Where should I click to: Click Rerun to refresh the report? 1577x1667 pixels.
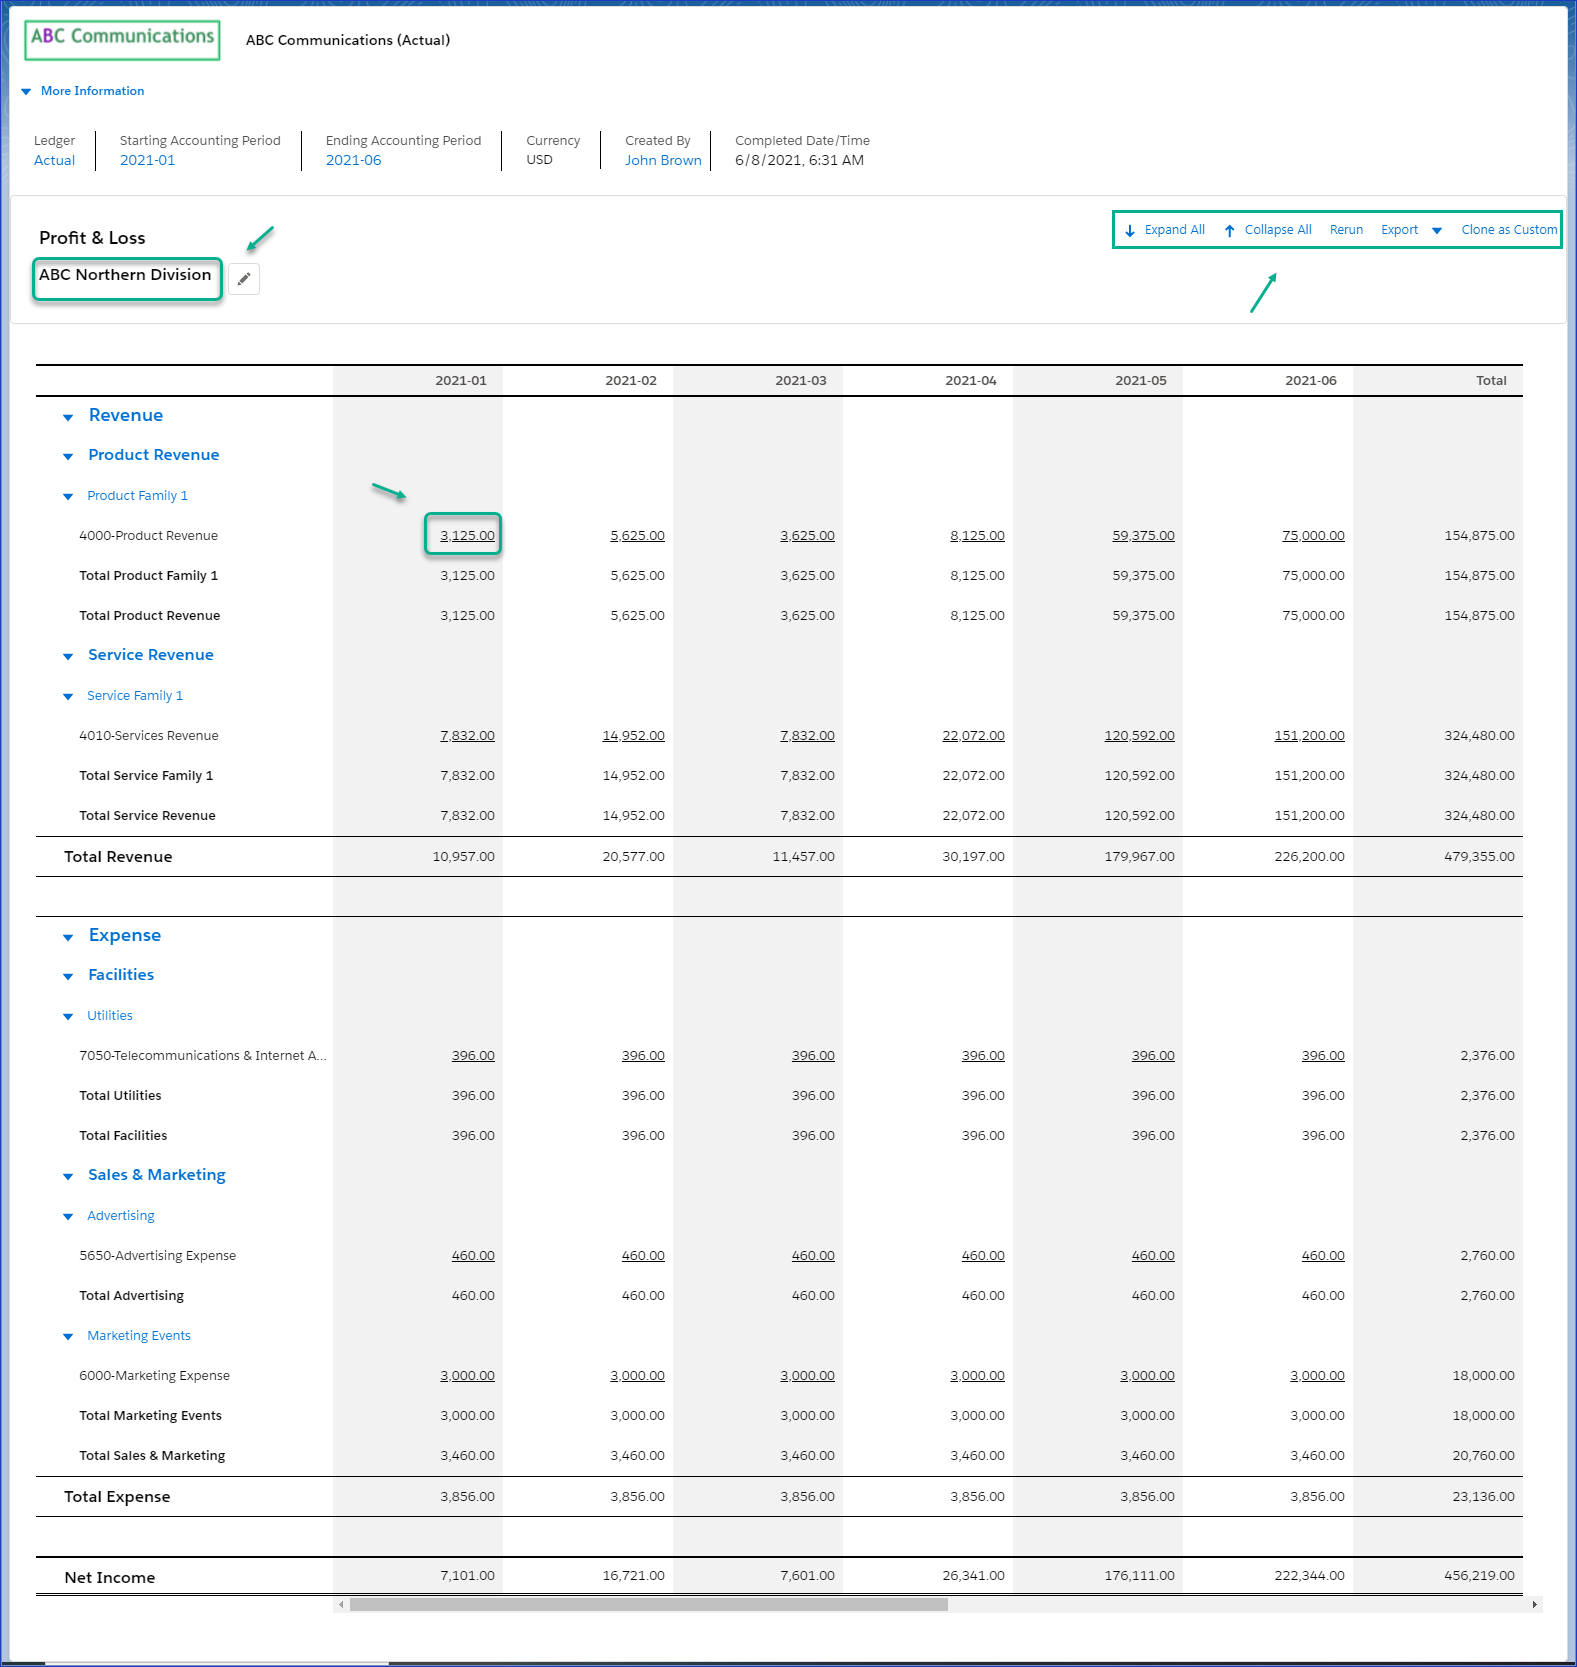pos(1346,230)
